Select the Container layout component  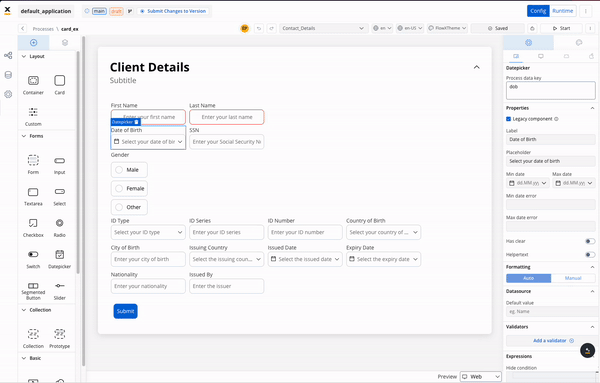(x=33, y=85)
